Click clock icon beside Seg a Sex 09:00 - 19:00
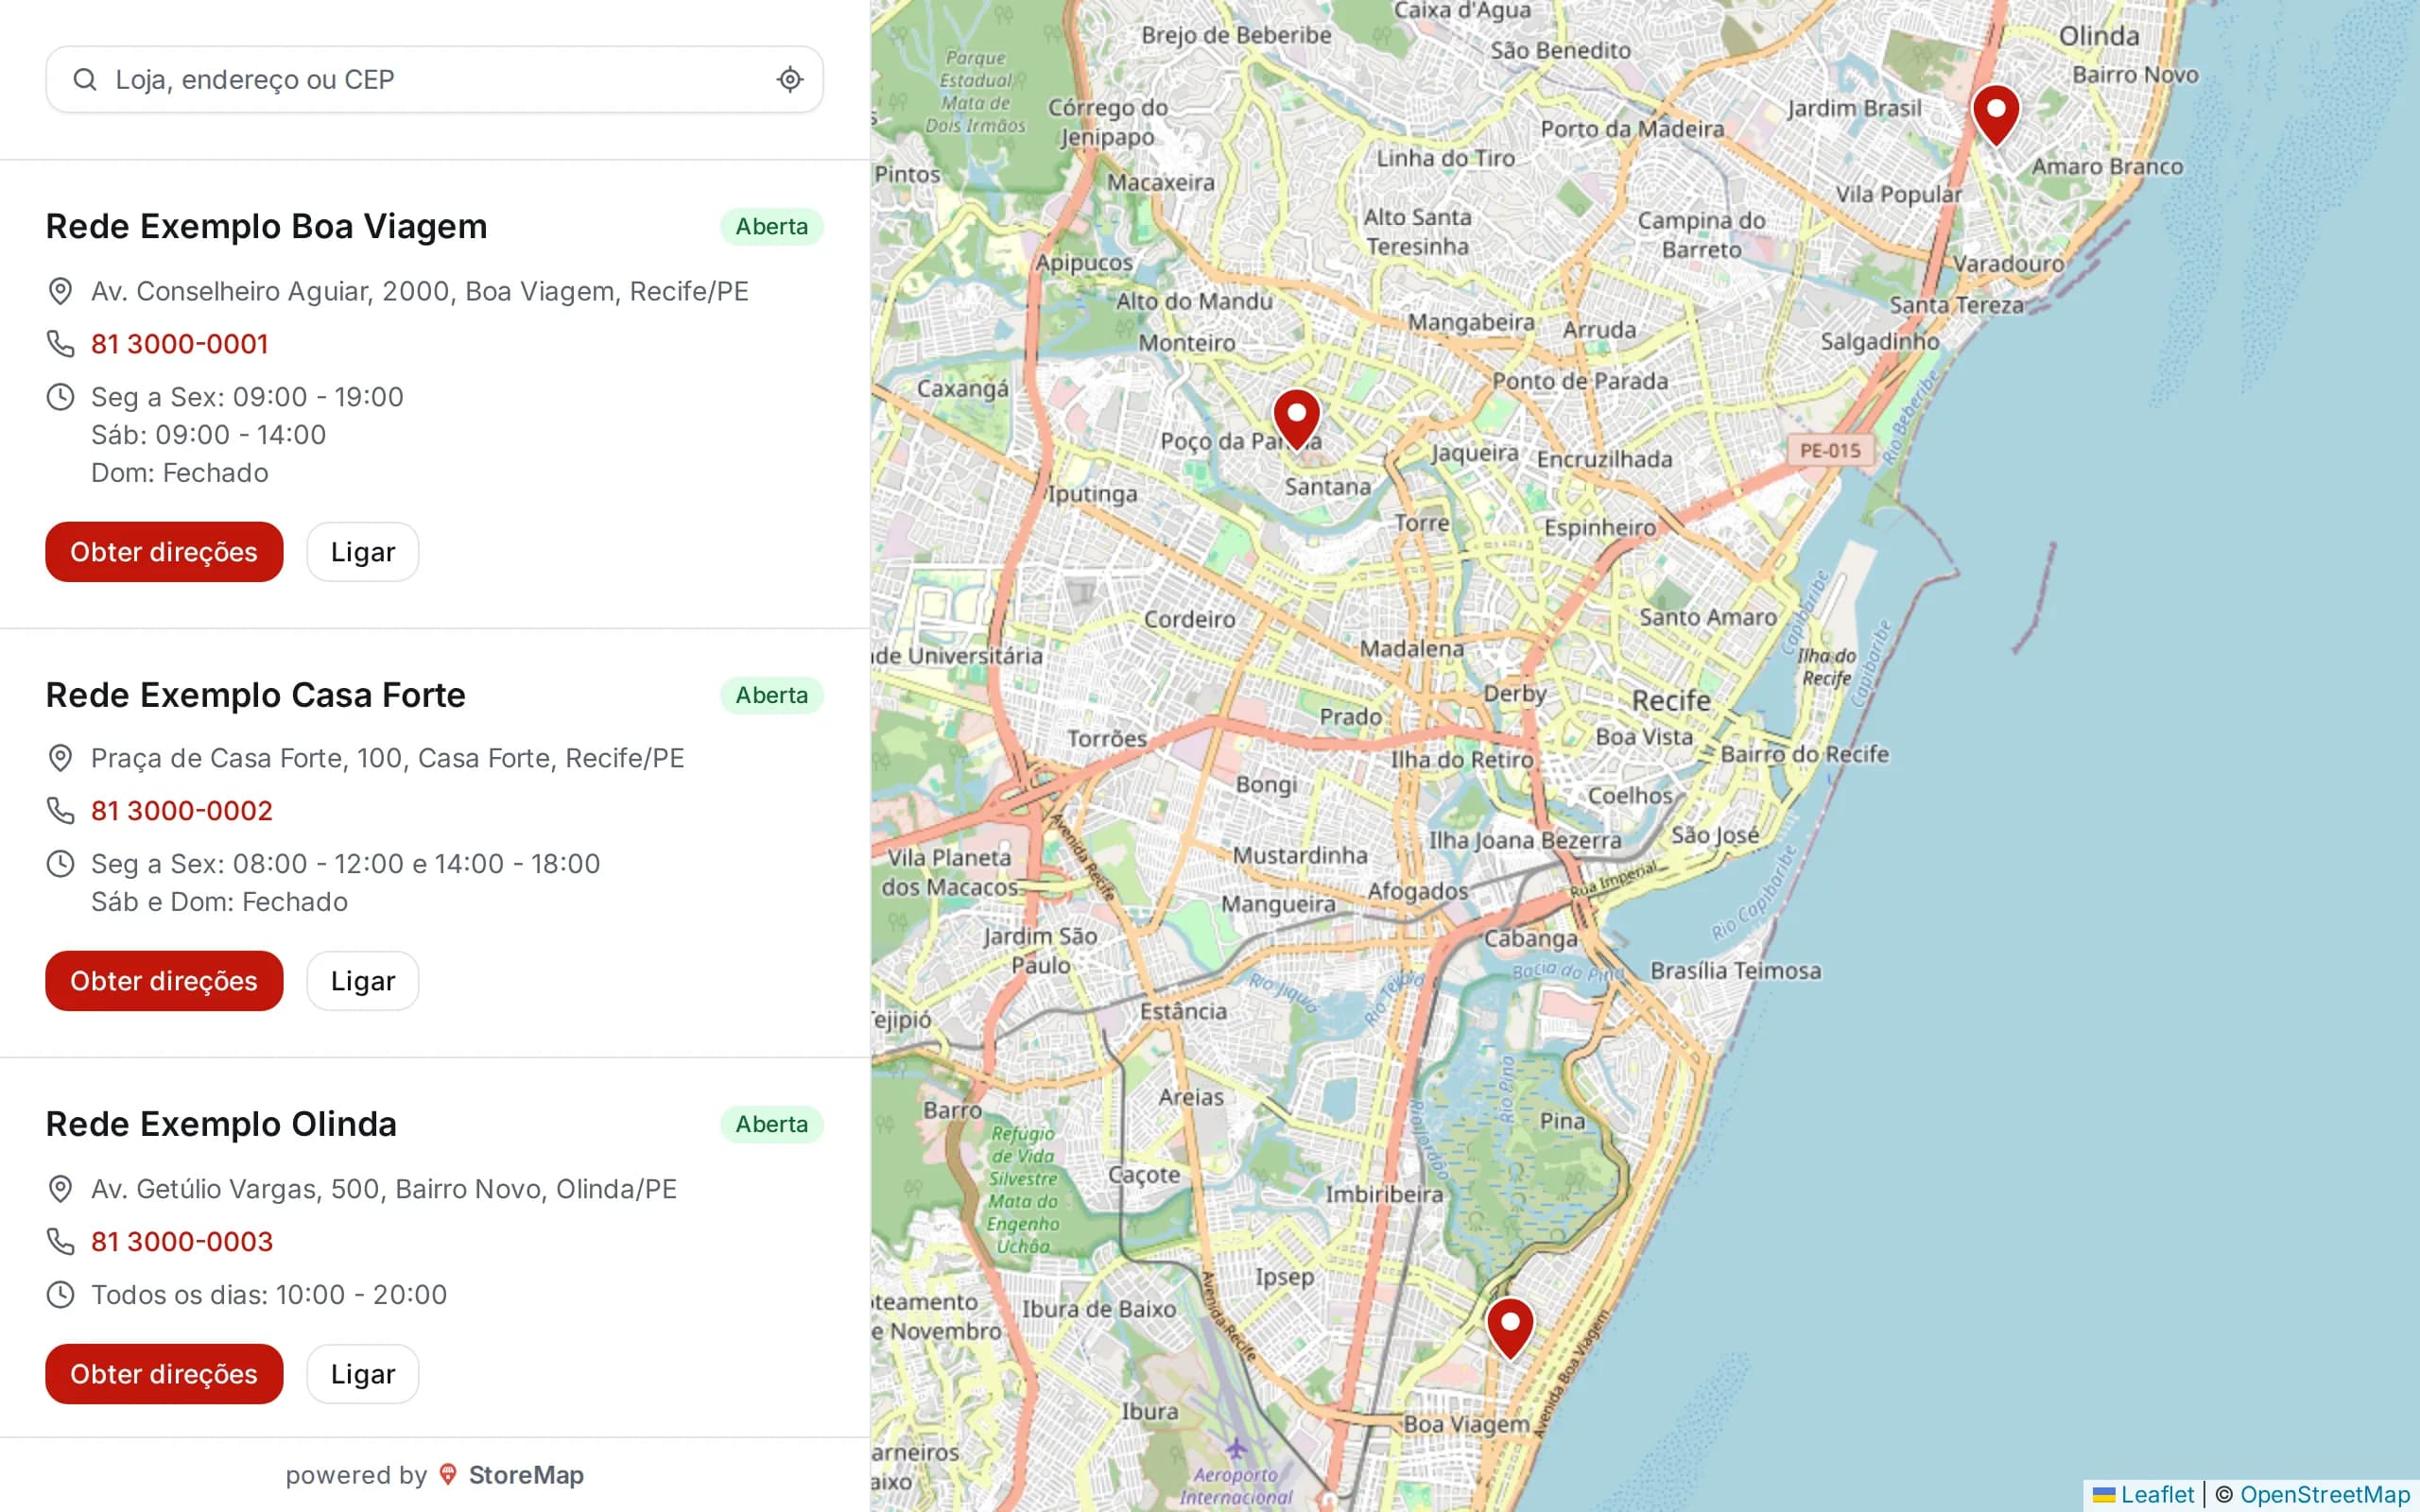This screenshot has height=1512, width=2420. (60, 397)
